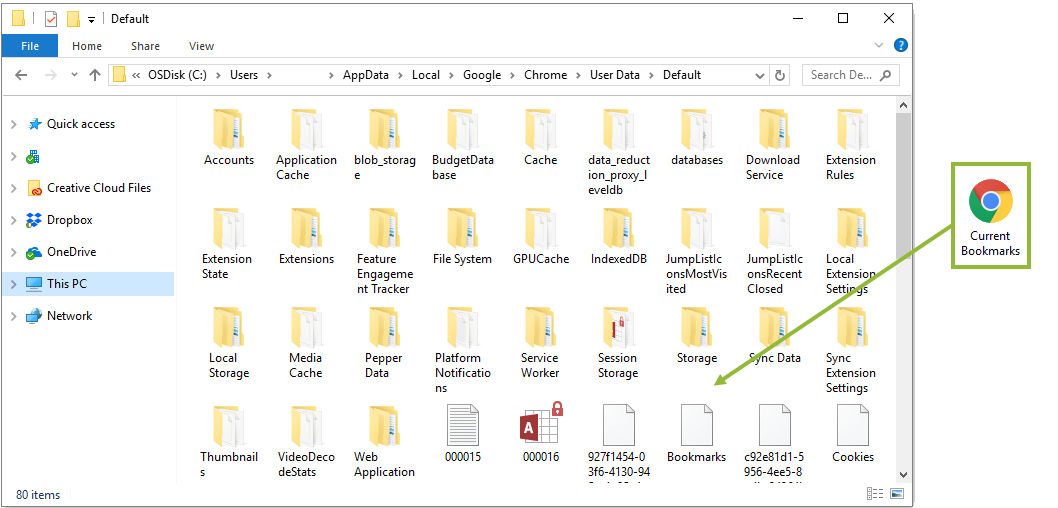Open the Bookmarks file

(696, 431)
